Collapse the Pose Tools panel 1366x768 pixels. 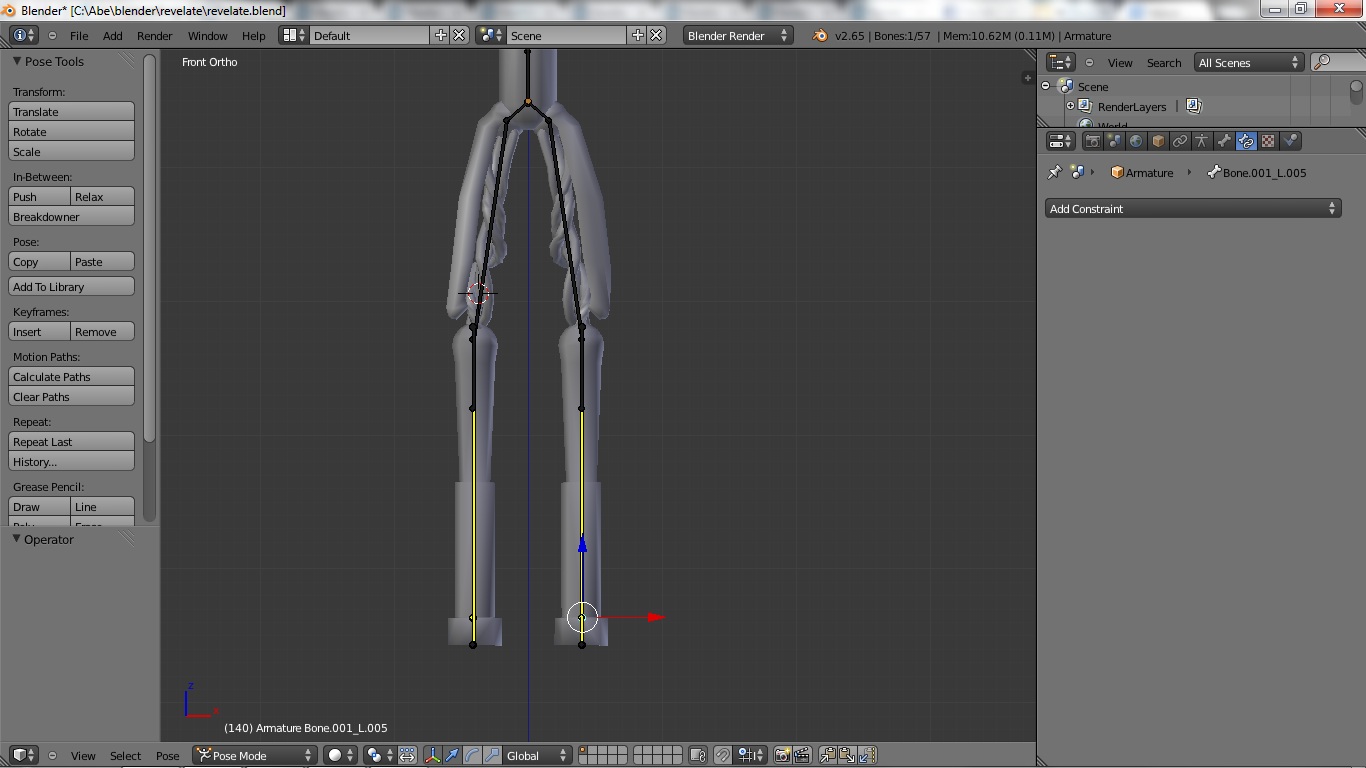pyautogui.click(x=17, y=61)
